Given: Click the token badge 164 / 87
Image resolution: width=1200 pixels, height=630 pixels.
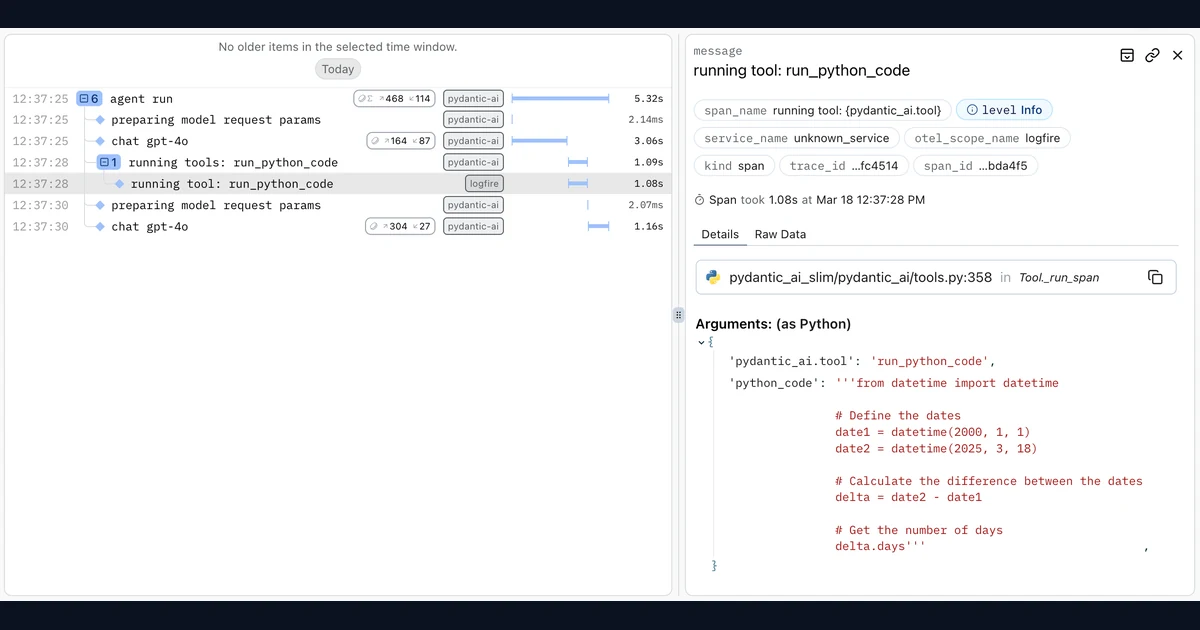Looking at the screenshot, I should click(401, 141).
